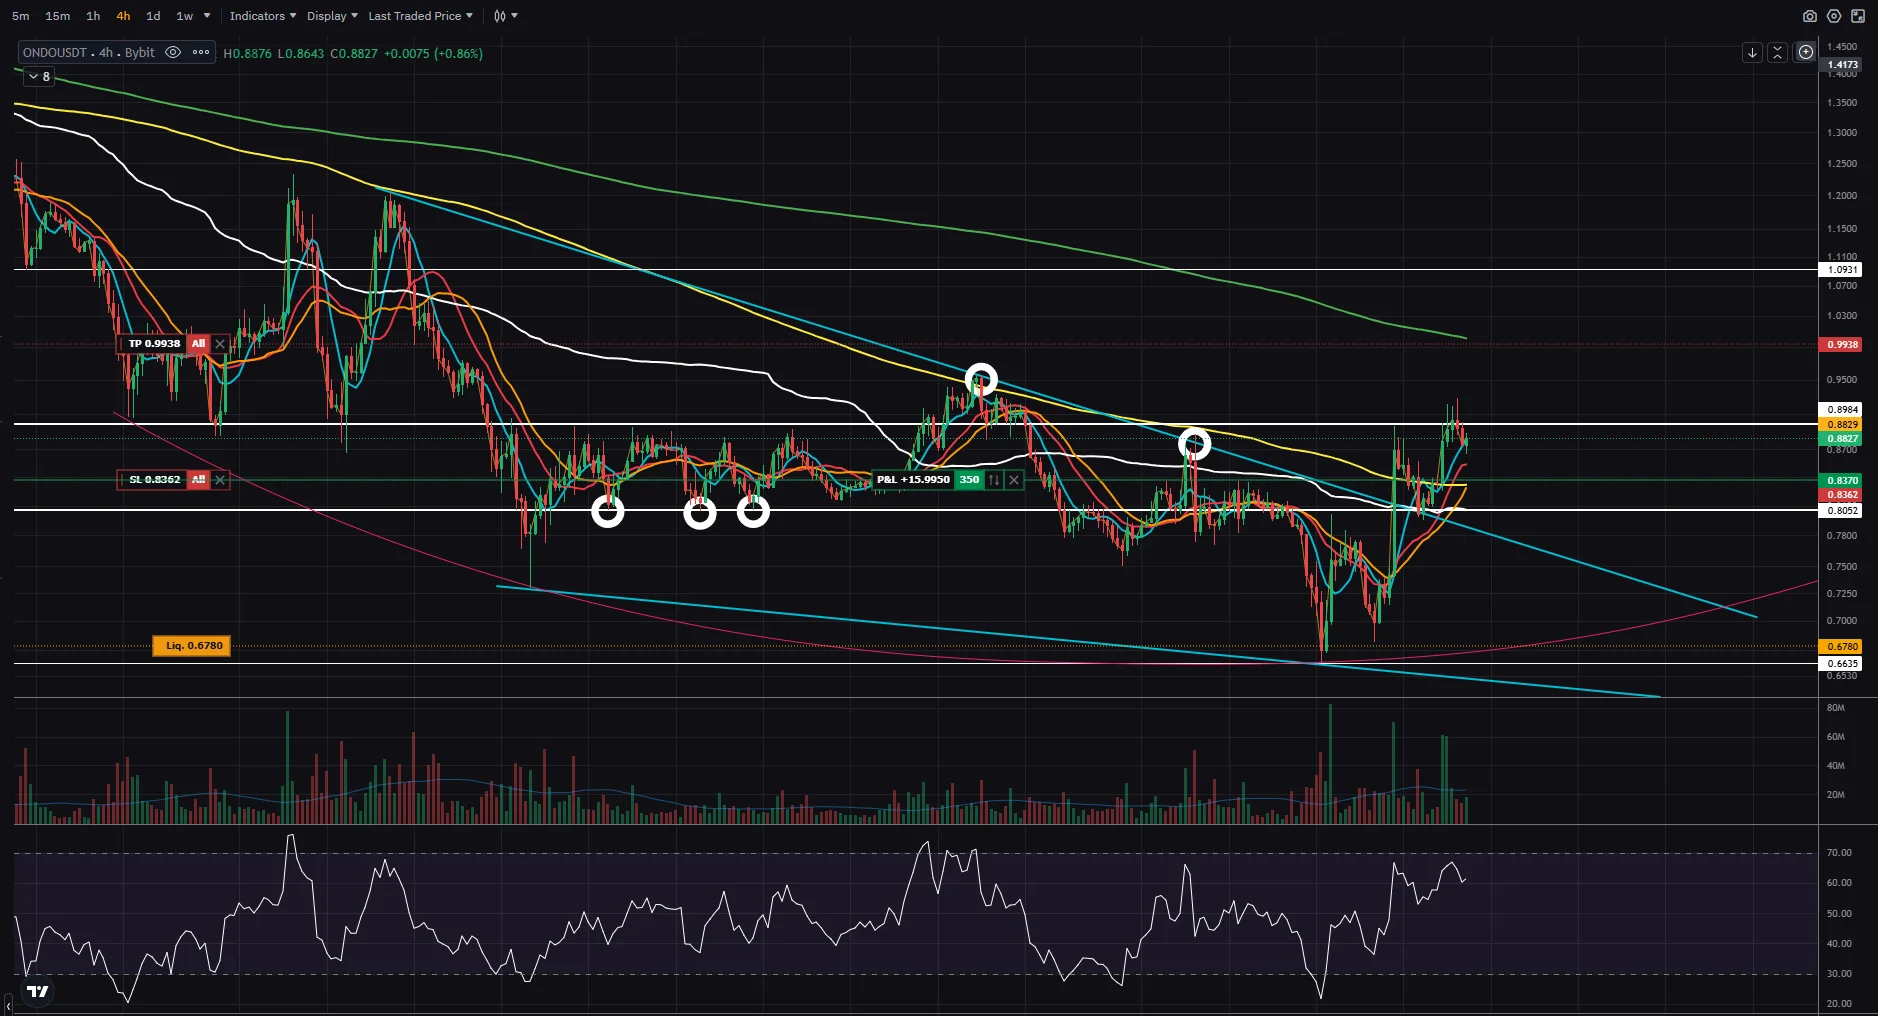Click the plus circle on price axis

coord(1805,52)
